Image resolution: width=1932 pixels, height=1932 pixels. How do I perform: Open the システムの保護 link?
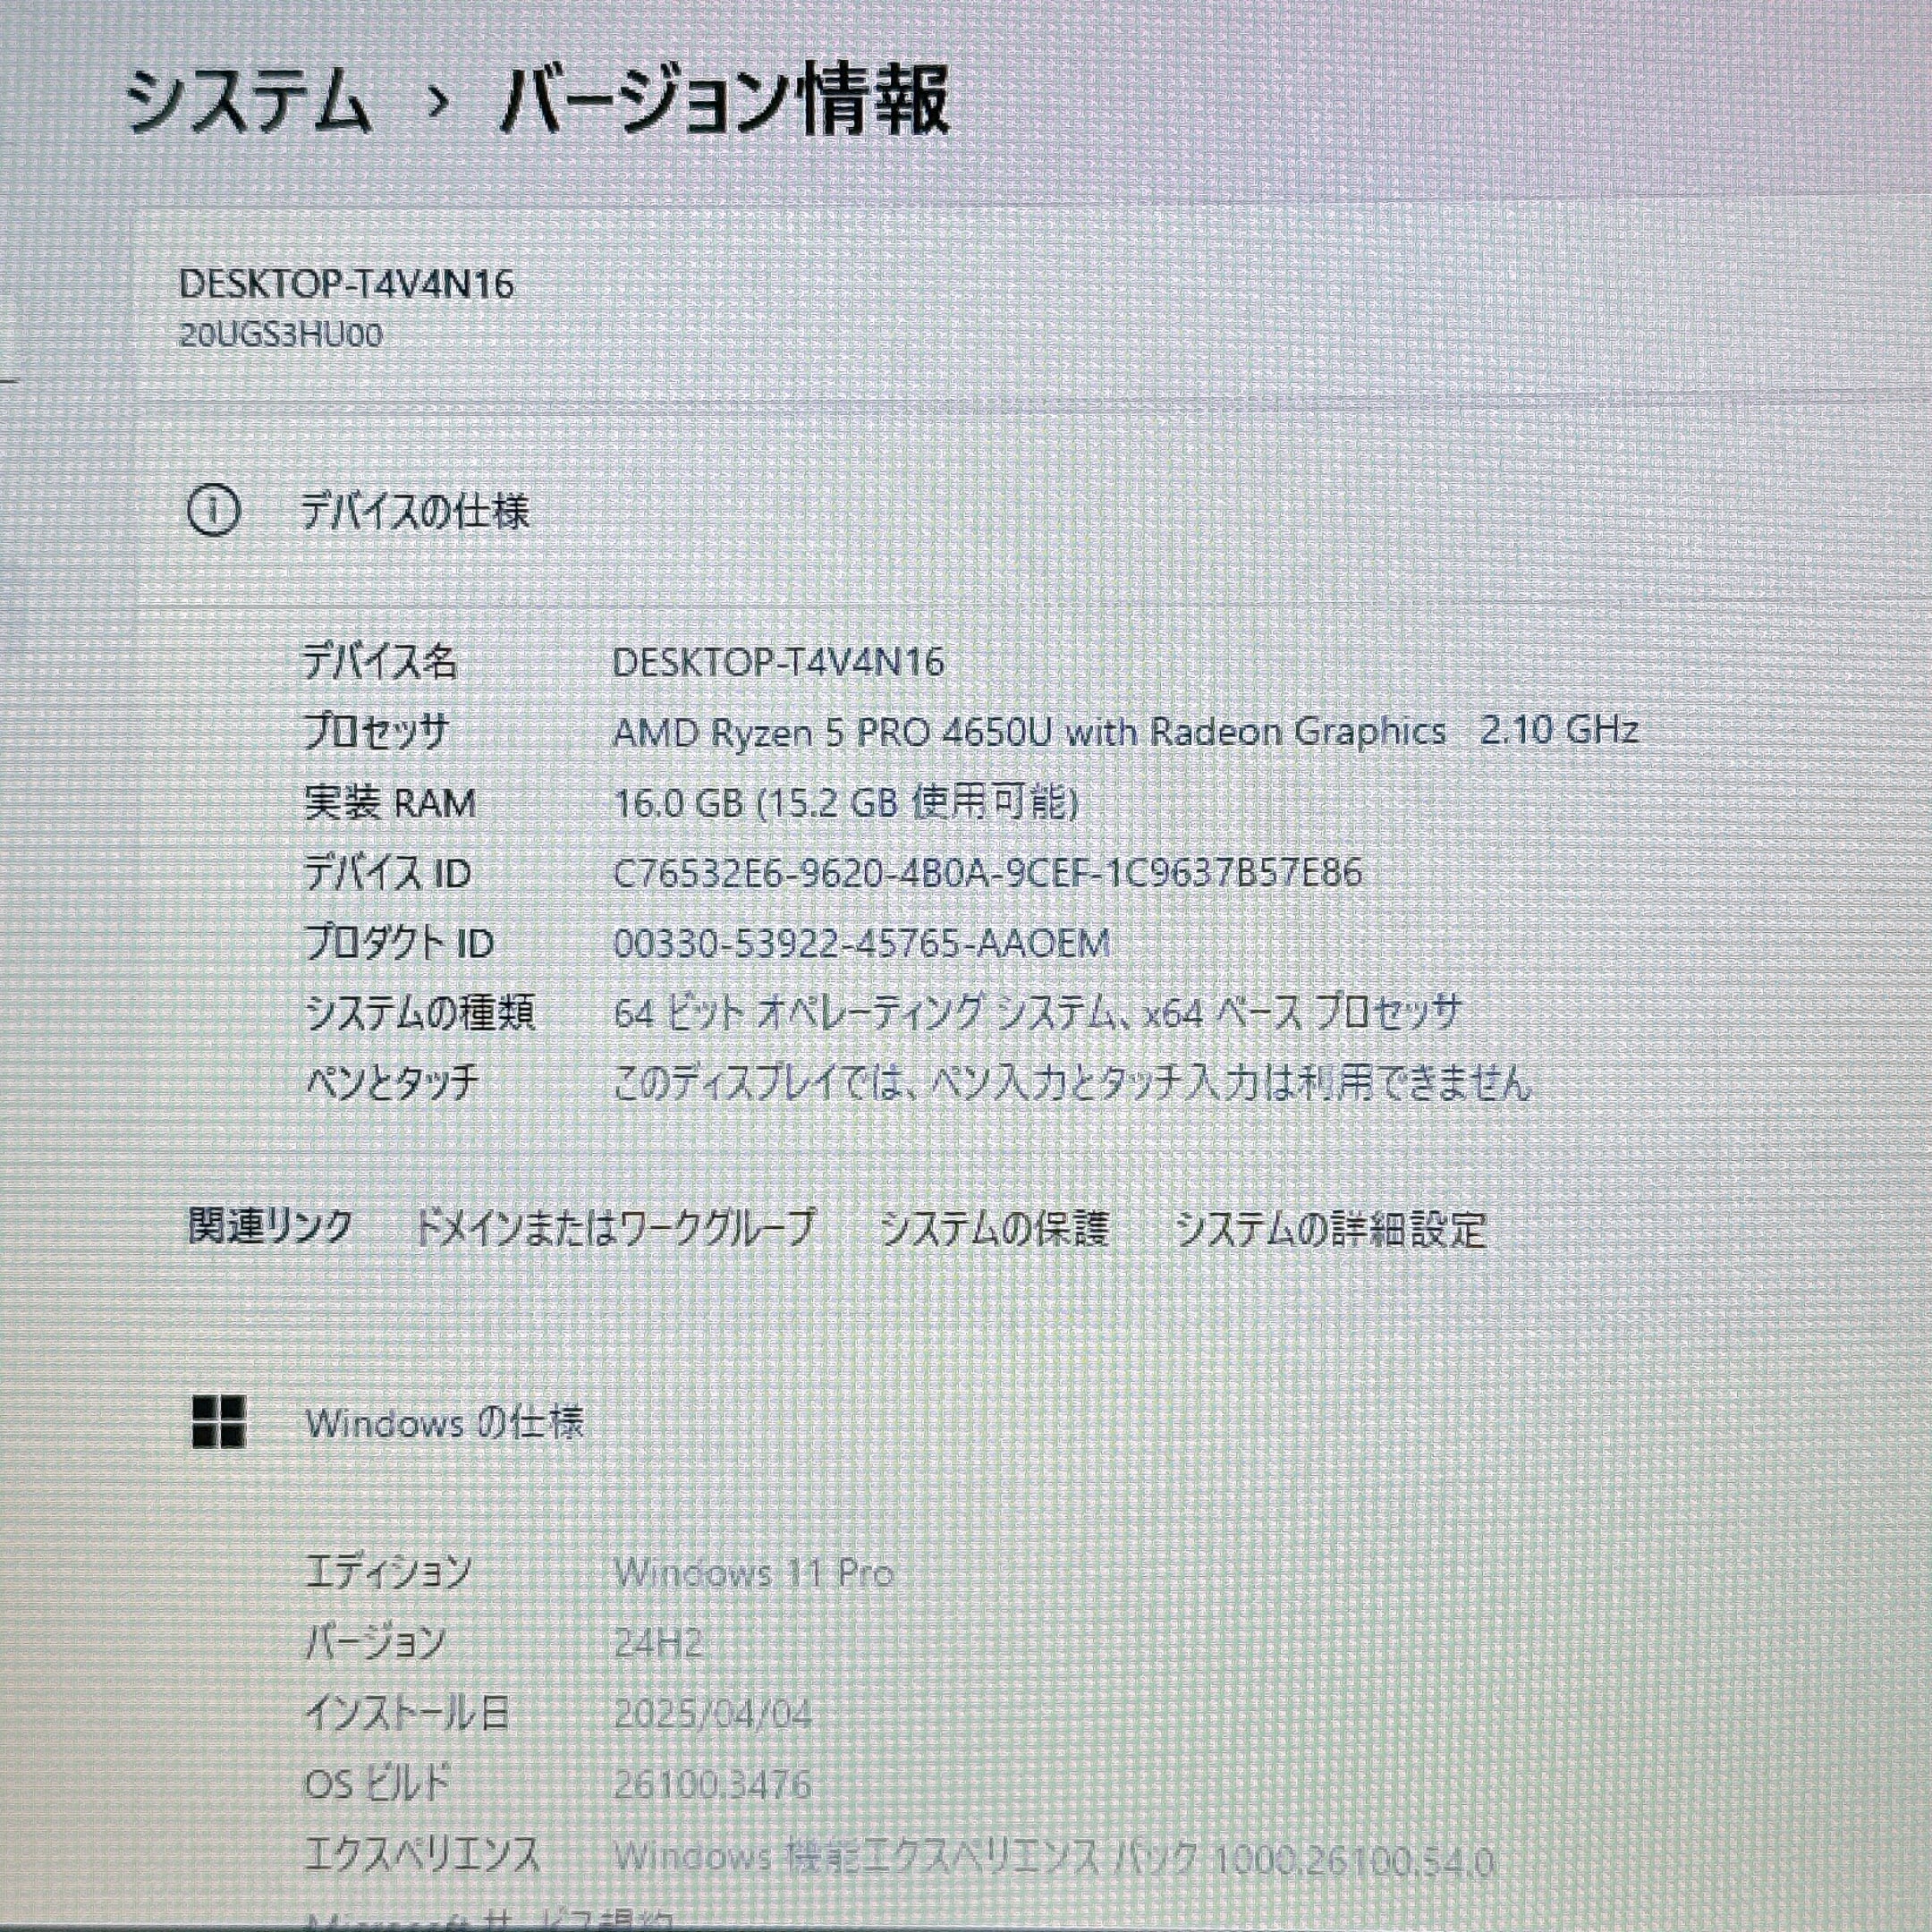coord(994,1228)
